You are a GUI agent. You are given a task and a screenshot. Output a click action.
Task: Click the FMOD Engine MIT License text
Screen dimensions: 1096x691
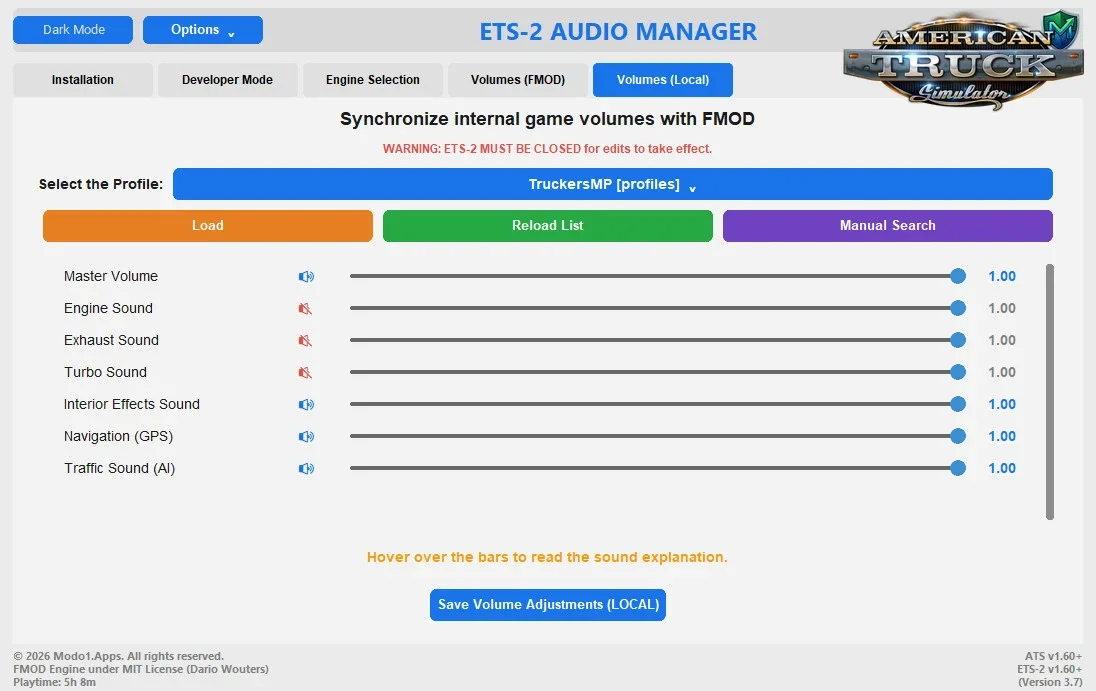tap(140, 669)
